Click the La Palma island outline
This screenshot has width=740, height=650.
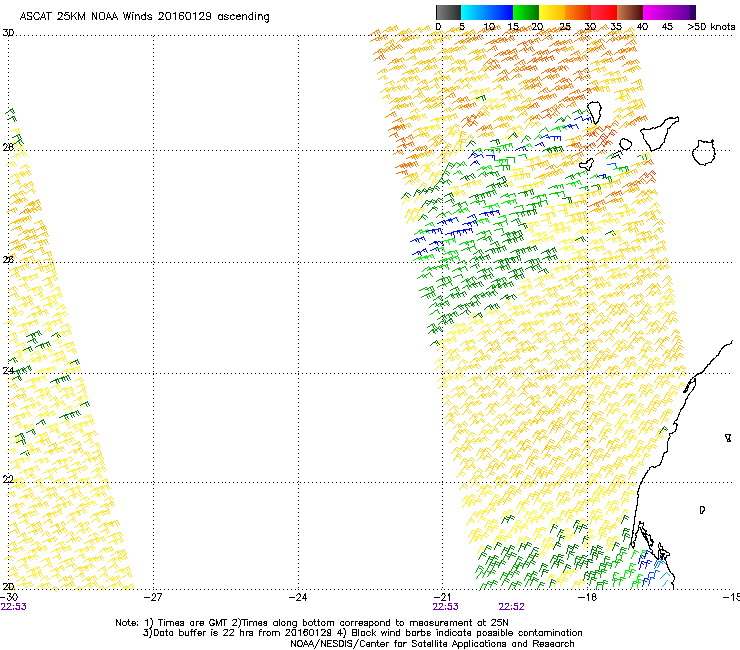(594, 113)
